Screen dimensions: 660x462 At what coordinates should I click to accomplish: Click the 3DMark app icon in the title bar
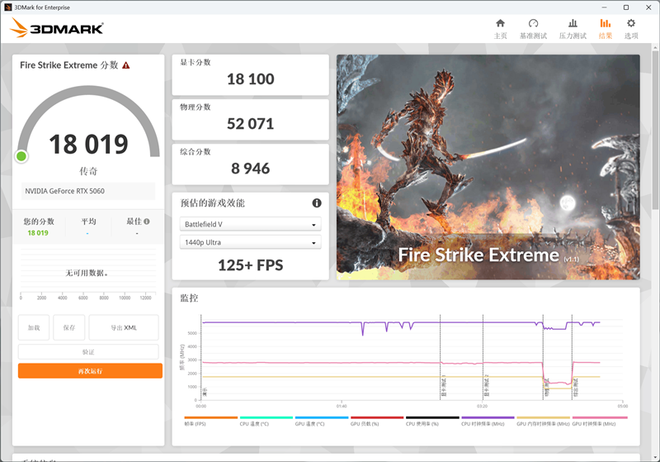pos(8,7)
